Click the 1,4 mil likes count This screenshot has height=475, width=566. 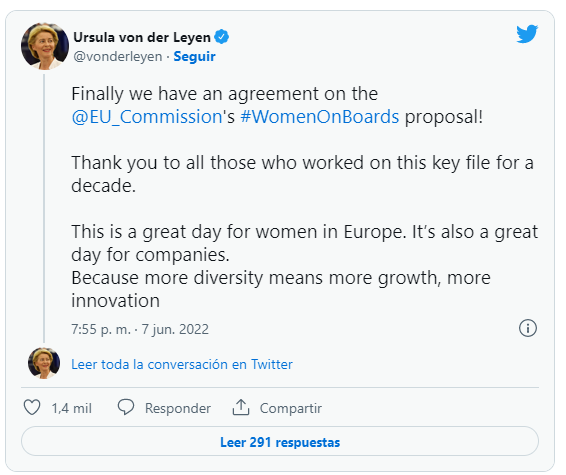pos(71,408)
